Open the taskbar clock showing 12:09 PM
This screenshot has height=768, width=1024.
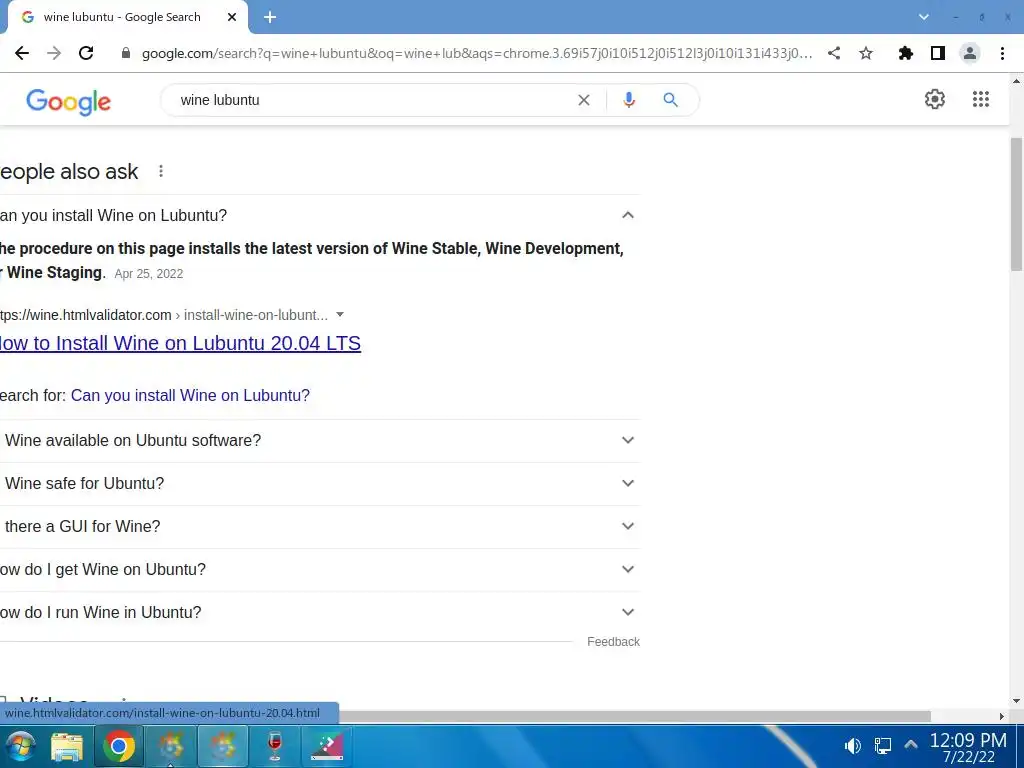tap(968, 748)
